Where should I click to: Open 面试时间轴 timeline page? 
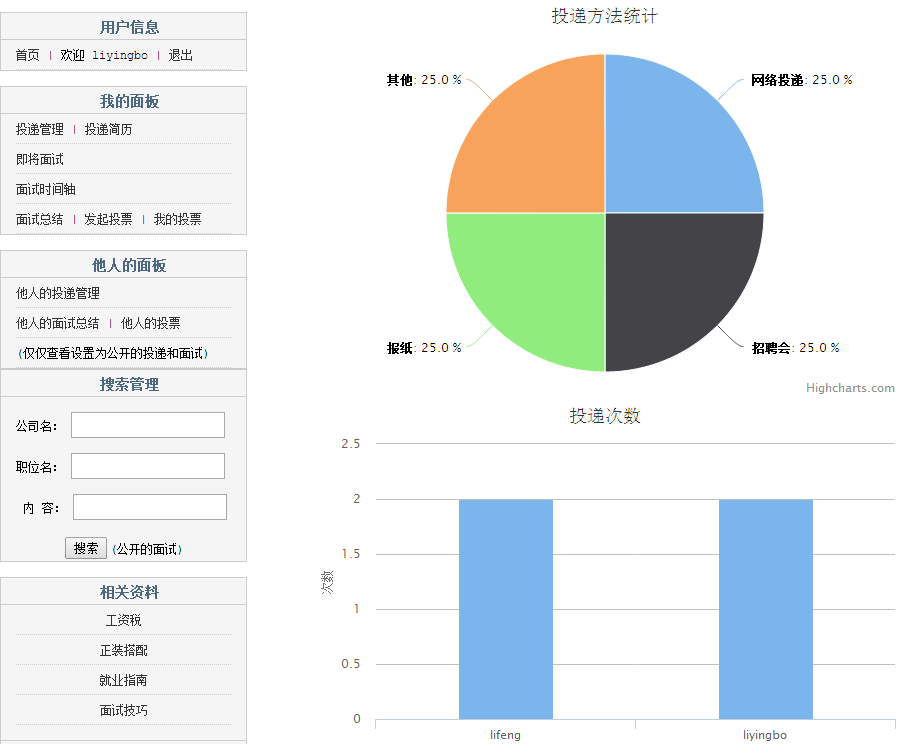(x=46, y=190)
